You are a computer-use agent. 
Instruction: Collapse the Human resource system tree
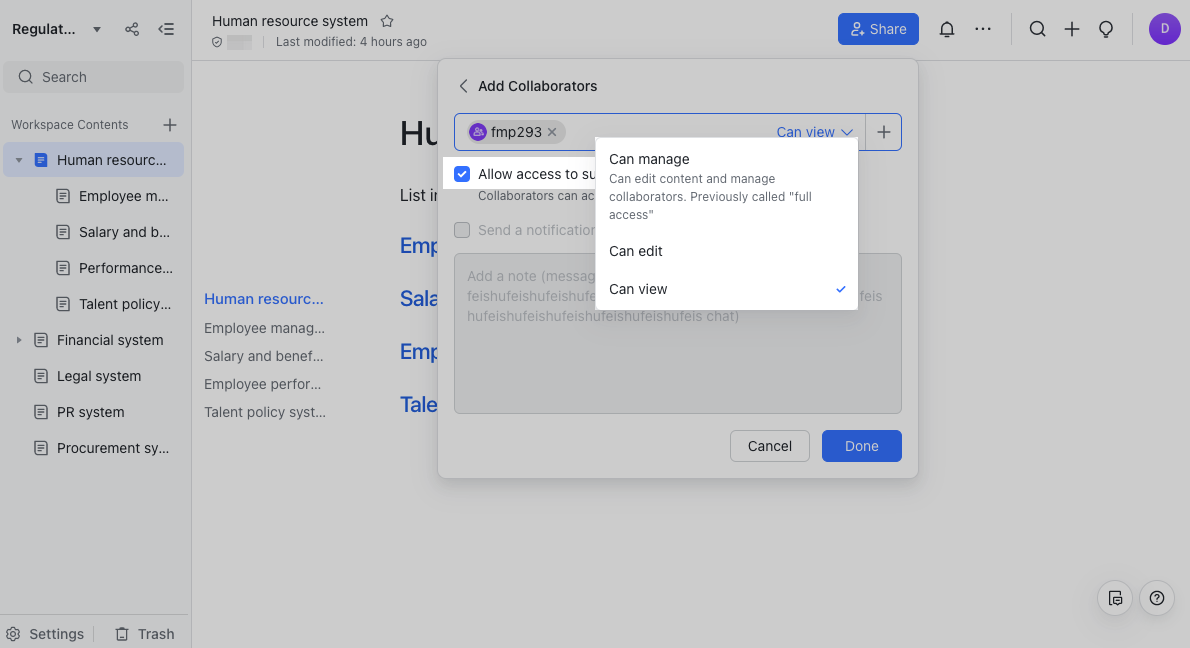(20, 159)
